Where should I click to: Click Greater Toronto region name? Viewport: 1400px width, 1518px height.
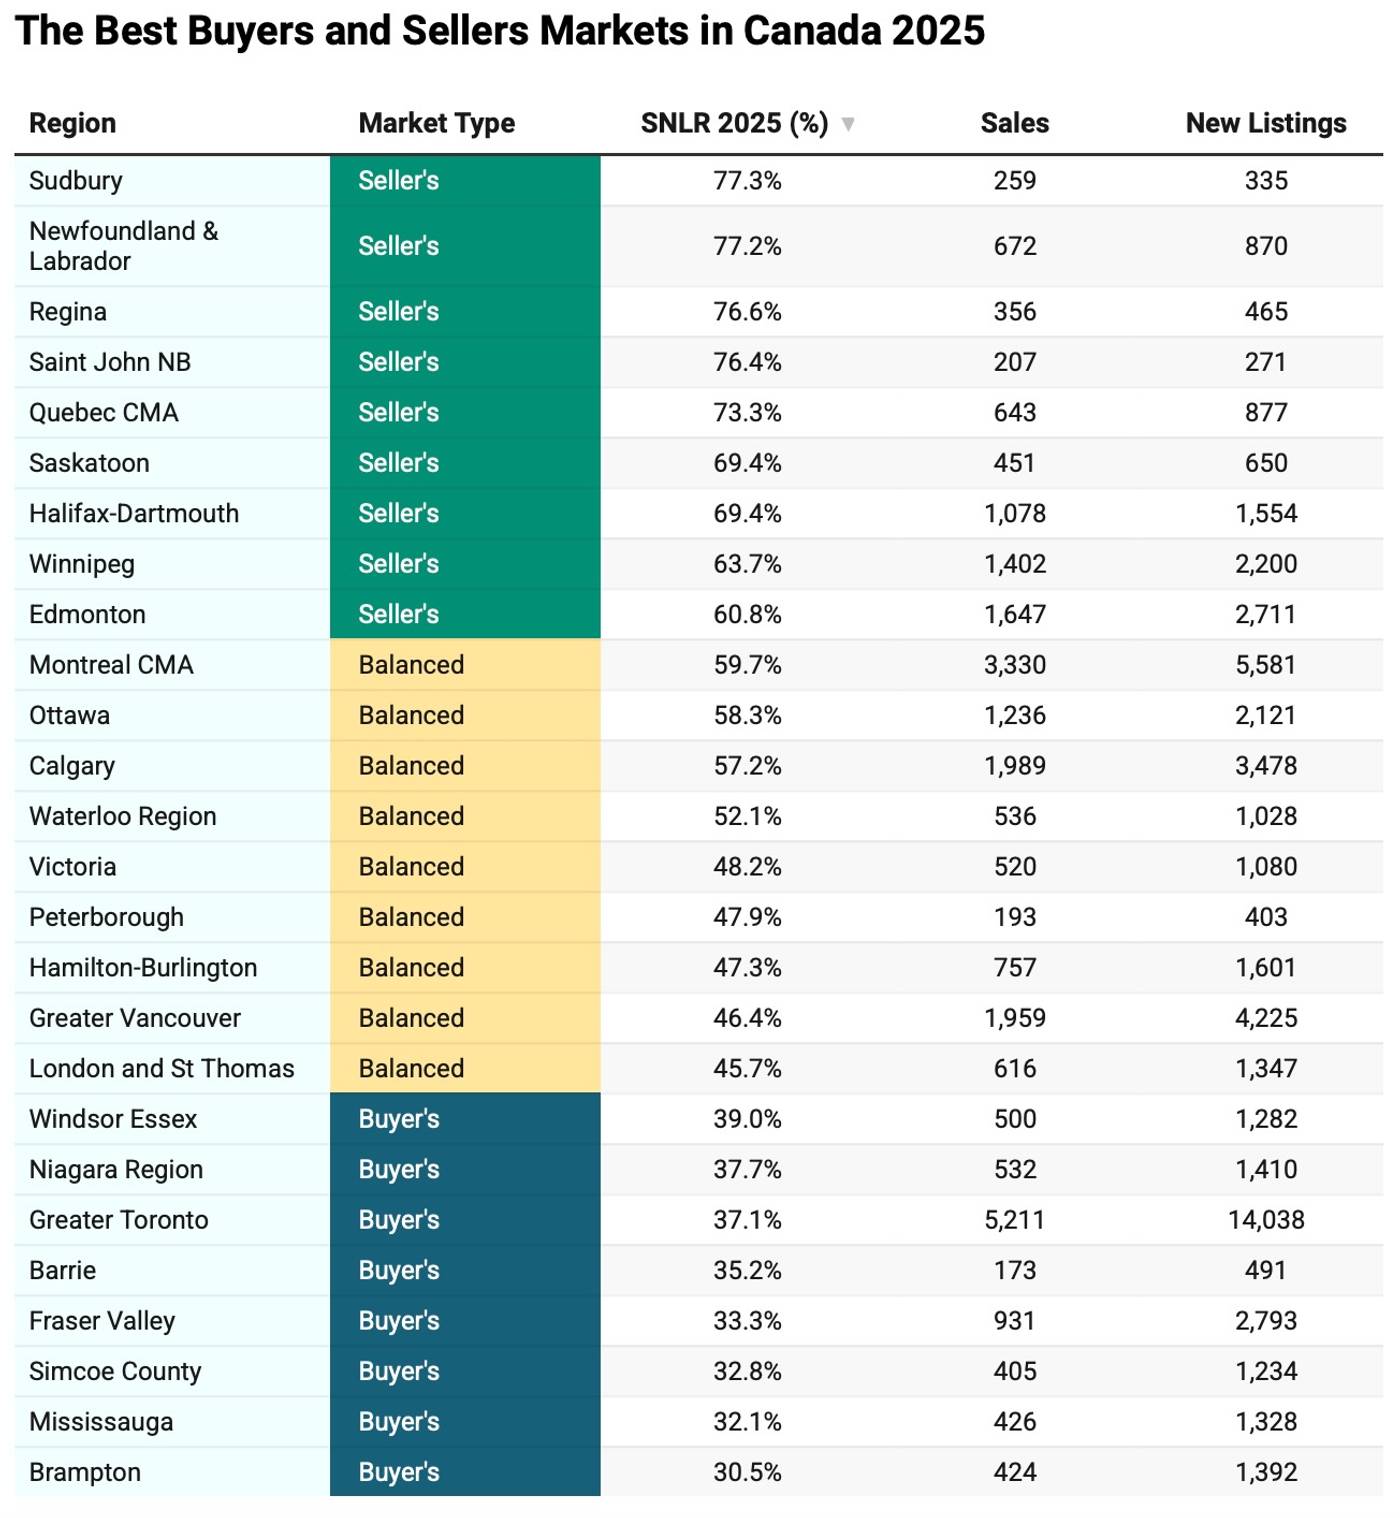tap(119, 1220)
